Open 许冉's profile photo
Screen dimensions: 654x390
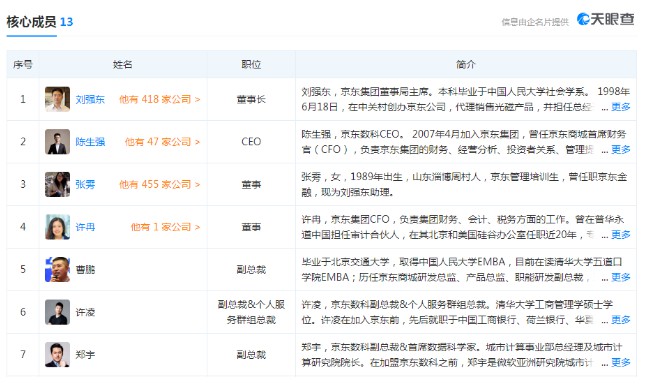tap(58, 227)
